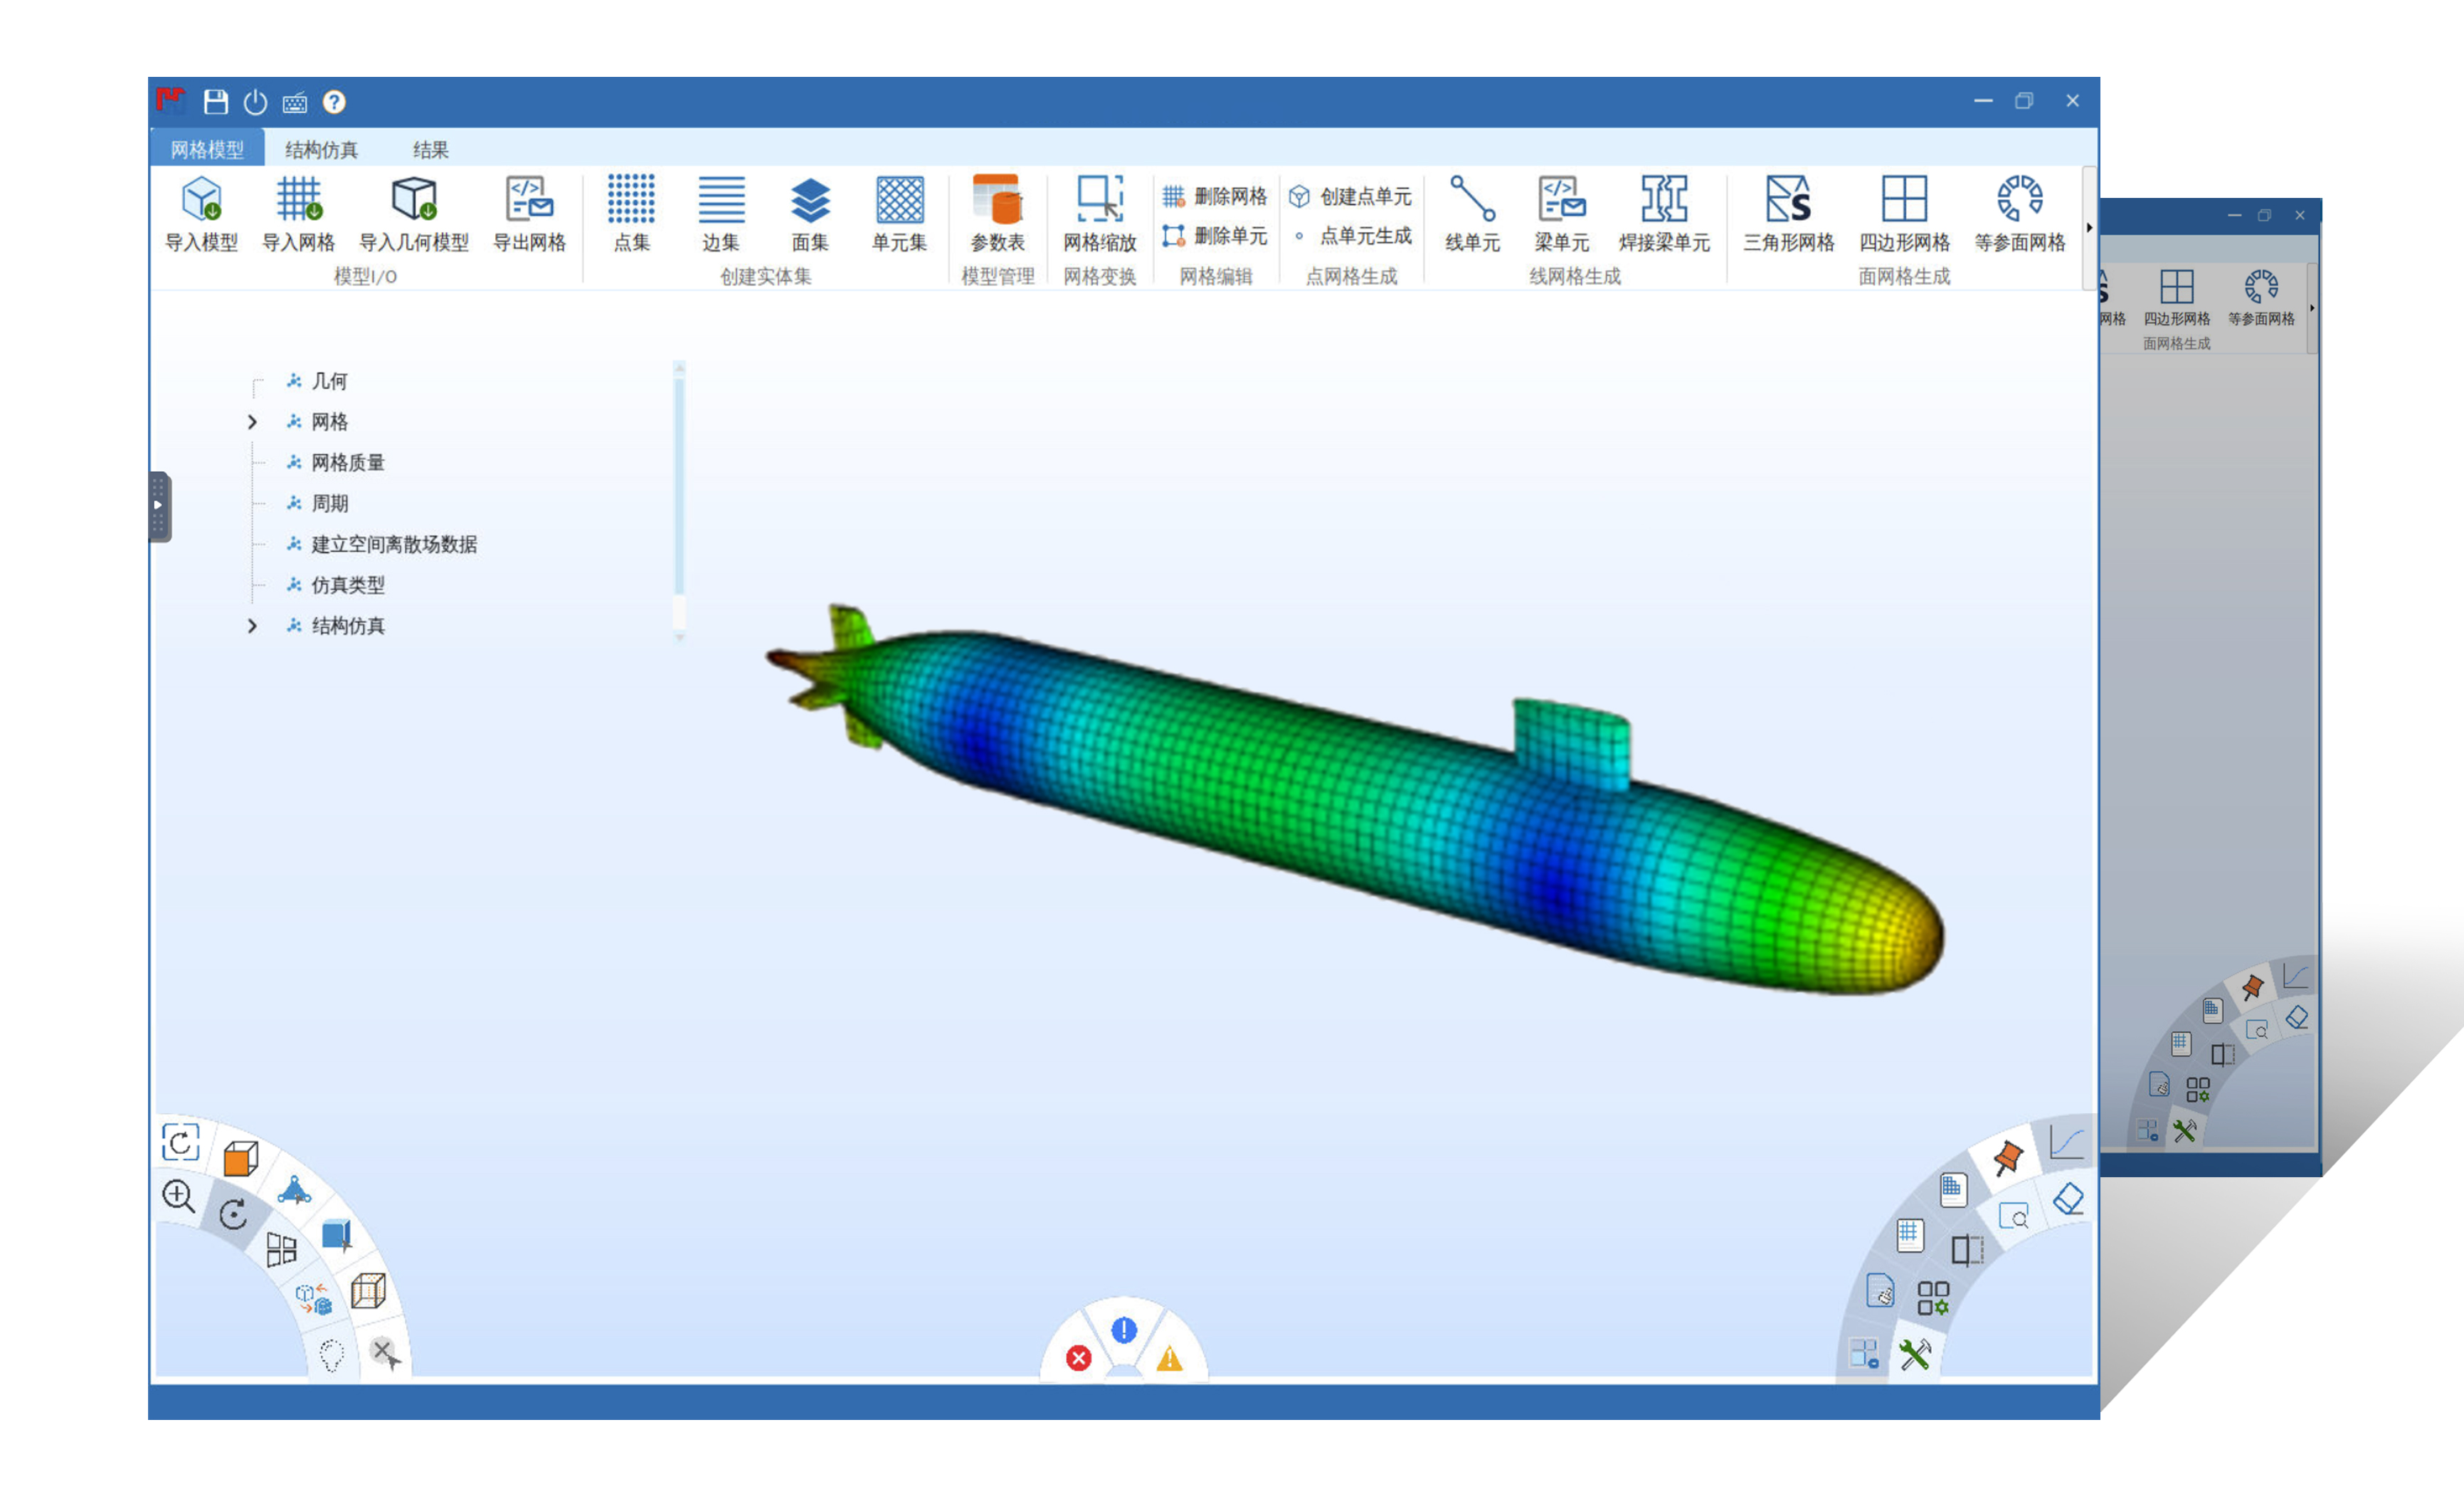Click the 导入模型 import model icon
The width and height of the screenshot is (2464, 1489).
coord(201,200)
